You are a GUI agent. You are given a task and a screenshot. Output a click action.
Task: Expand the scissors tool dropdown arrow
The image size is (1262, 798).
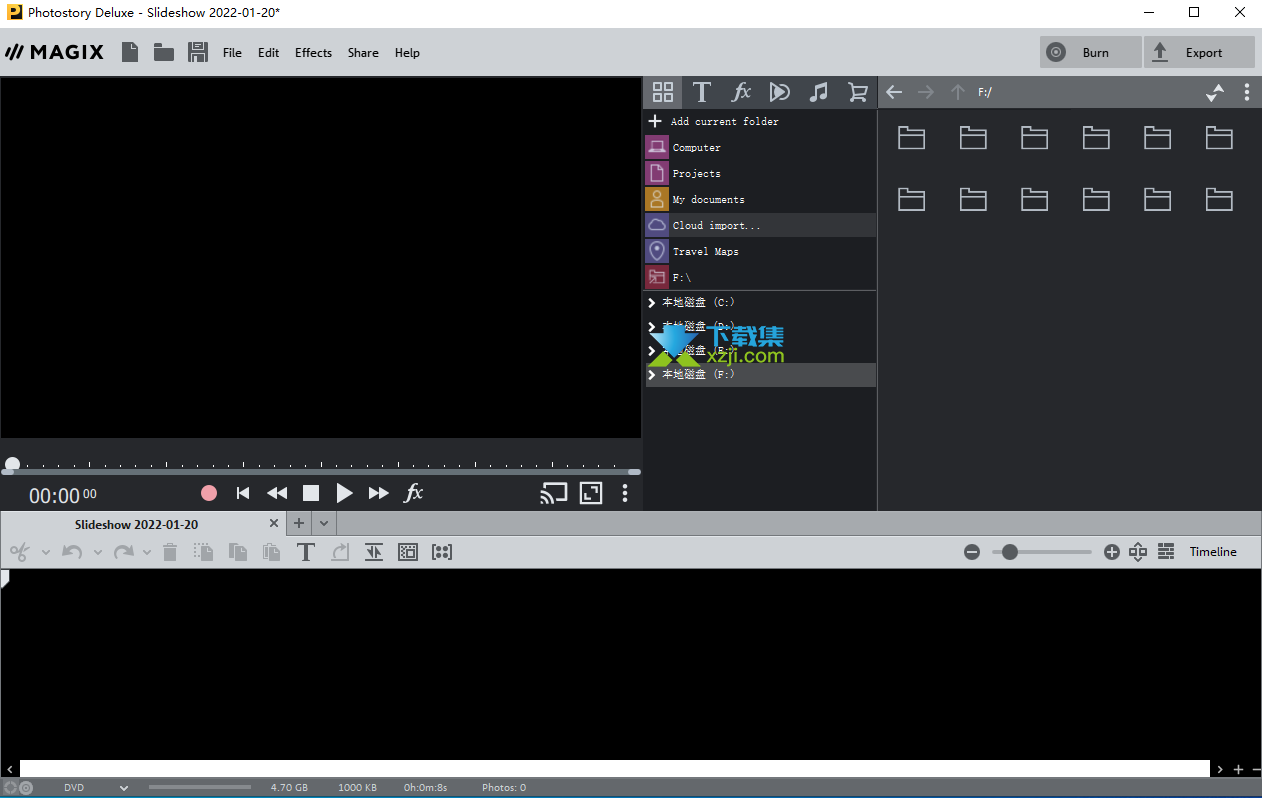[x=44, y=552]
